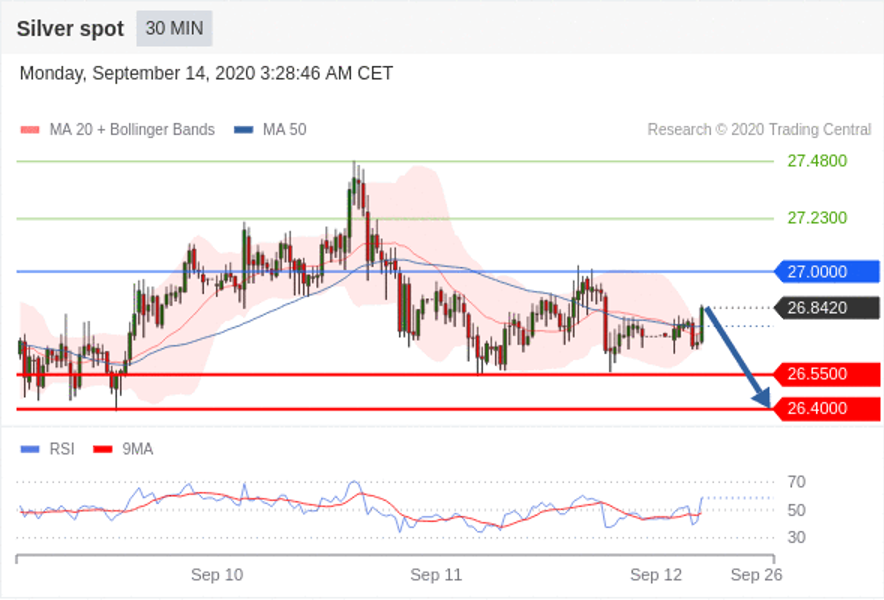884x600 pixels.
Task: Click the RSI 70 axis value
Action: coord(797,482)
